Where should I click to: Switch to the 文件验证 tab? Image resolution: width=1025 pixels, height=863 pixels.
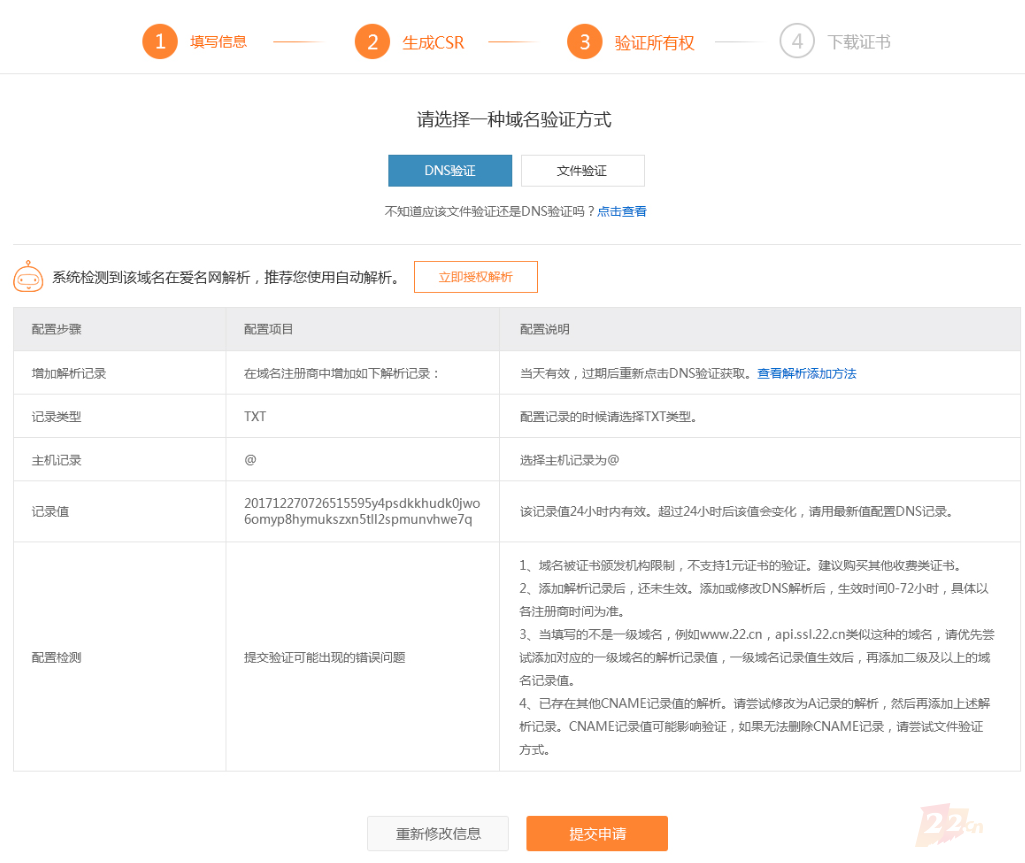click(582, 171)
